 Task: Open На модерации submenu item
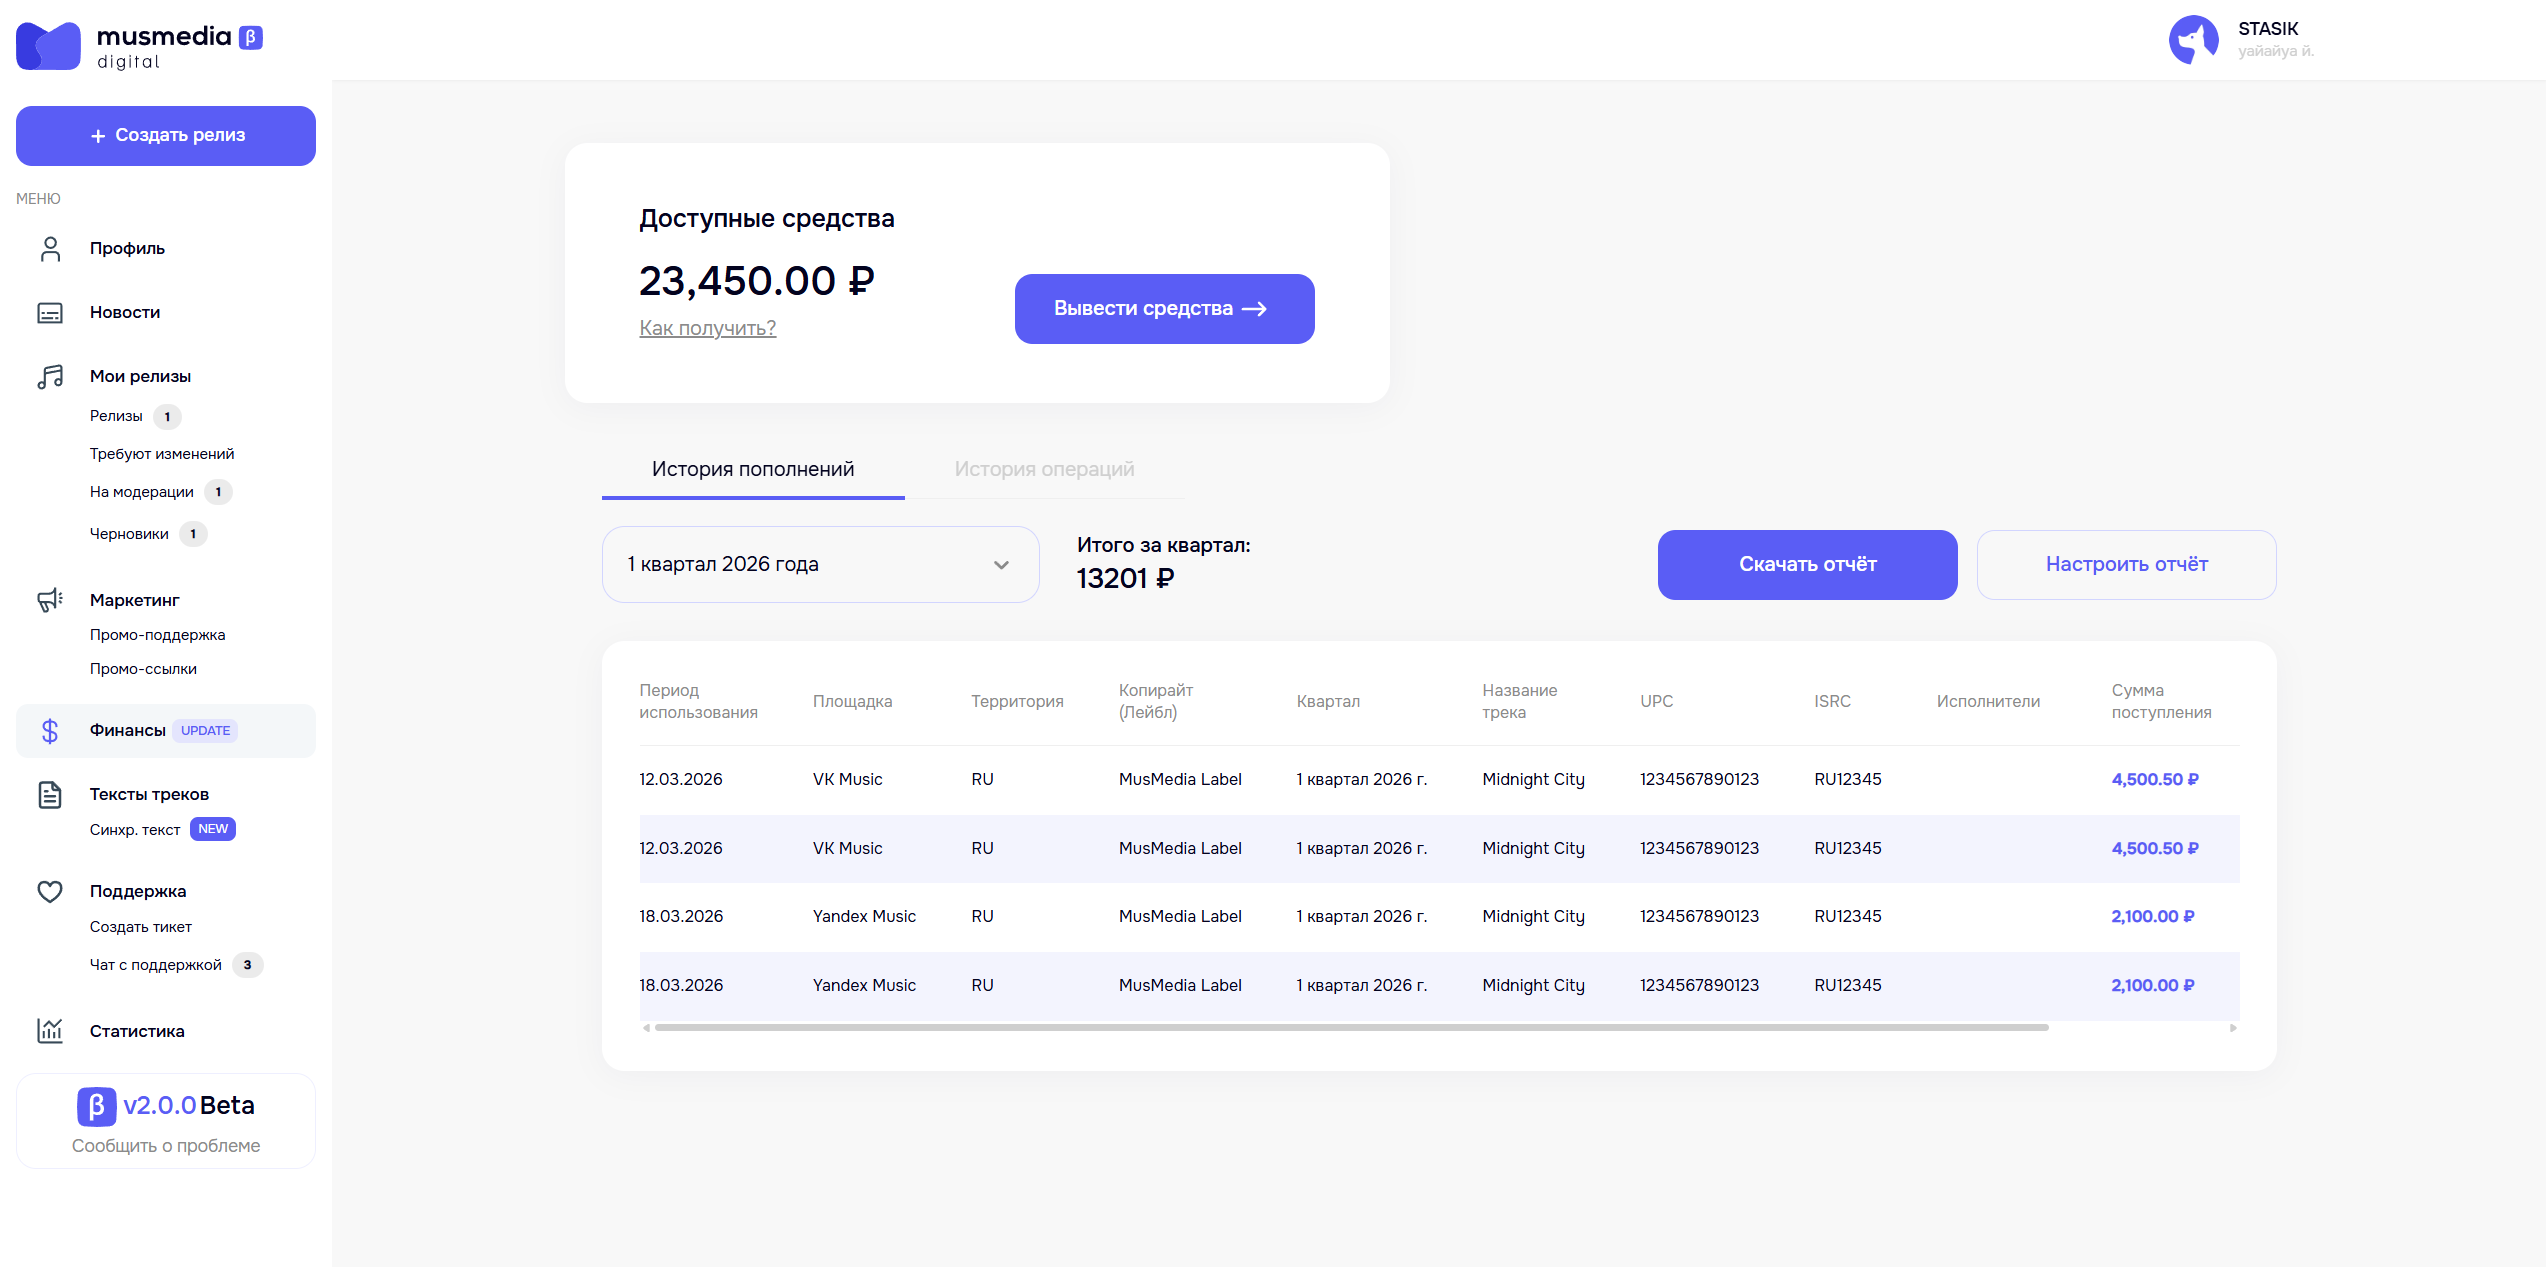[142, 492]
